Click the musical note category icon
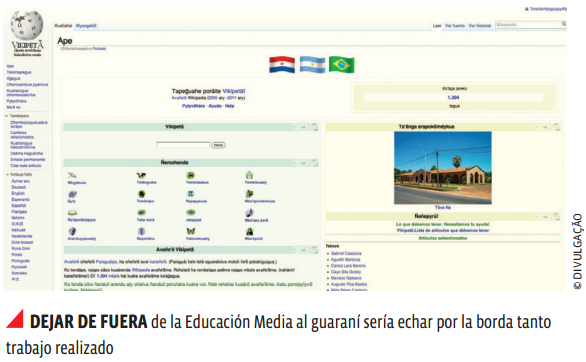This screenshot has width=586, height=362. [249, 213]
